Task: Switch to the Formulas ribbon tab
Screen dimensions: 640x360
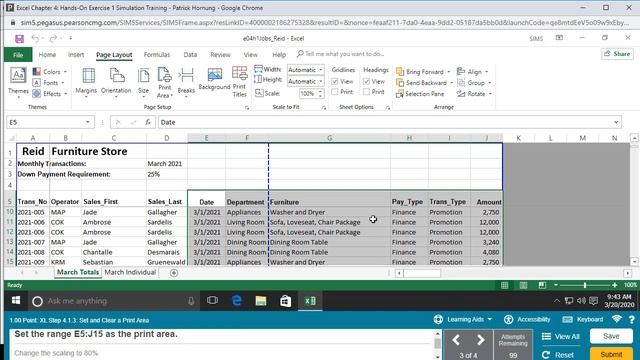Action: (x=157, y=55)
